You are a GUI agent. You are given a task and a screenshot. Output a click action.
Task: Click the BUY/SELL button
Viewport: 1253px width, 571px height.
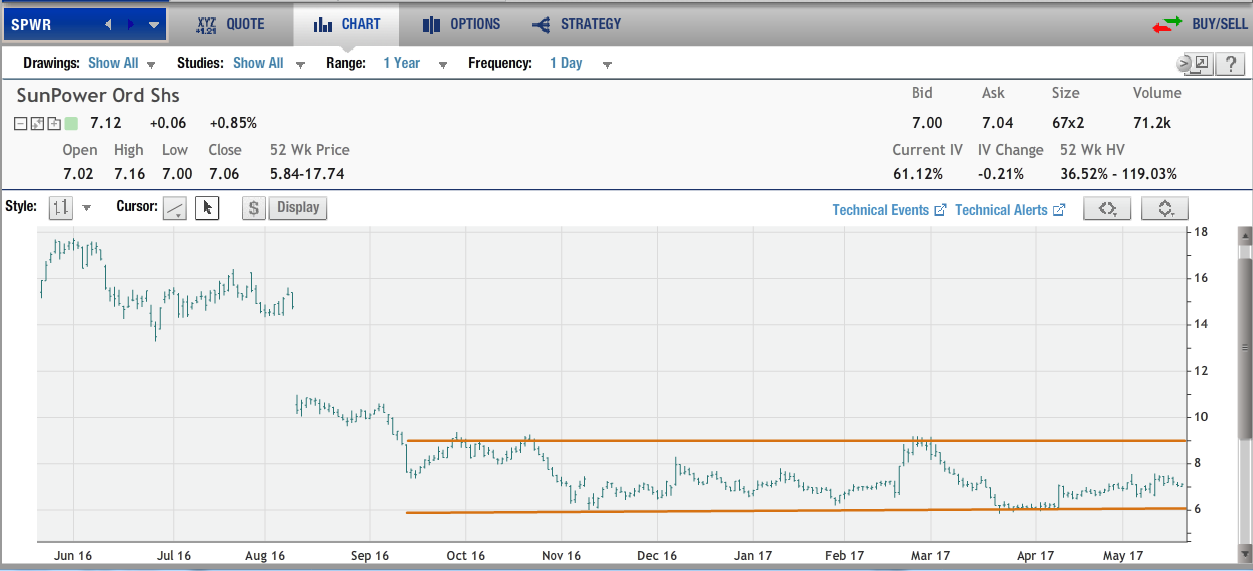[x=1200, y=24]
